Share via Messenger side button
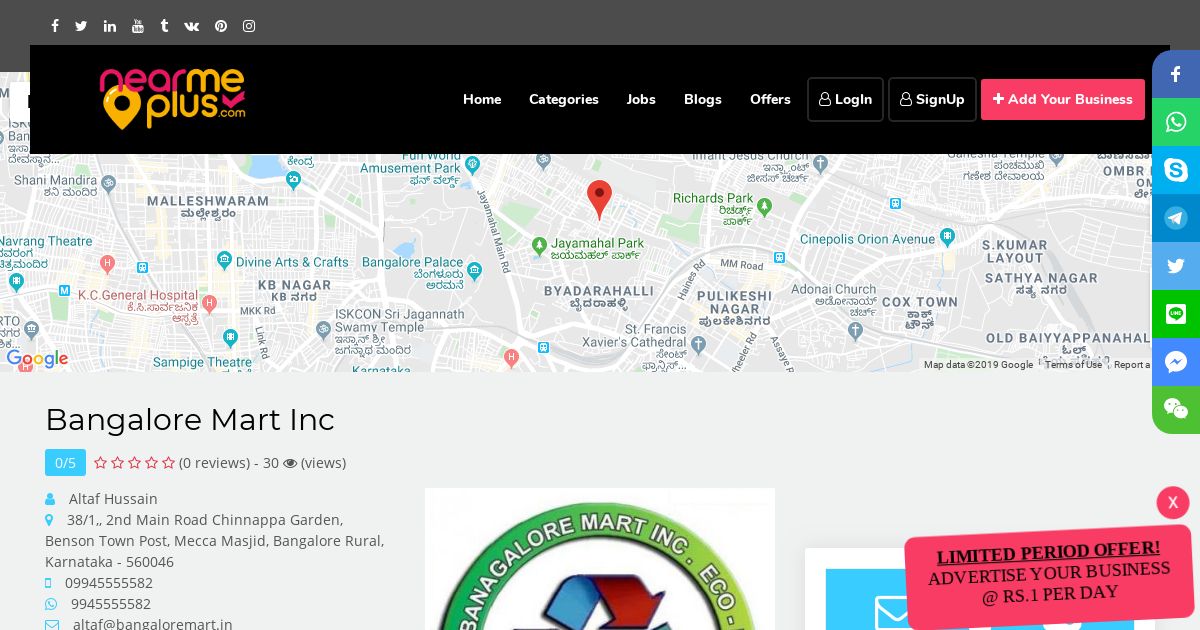This screenshot has height=630, width=1200. click(x=1176, y=362)
